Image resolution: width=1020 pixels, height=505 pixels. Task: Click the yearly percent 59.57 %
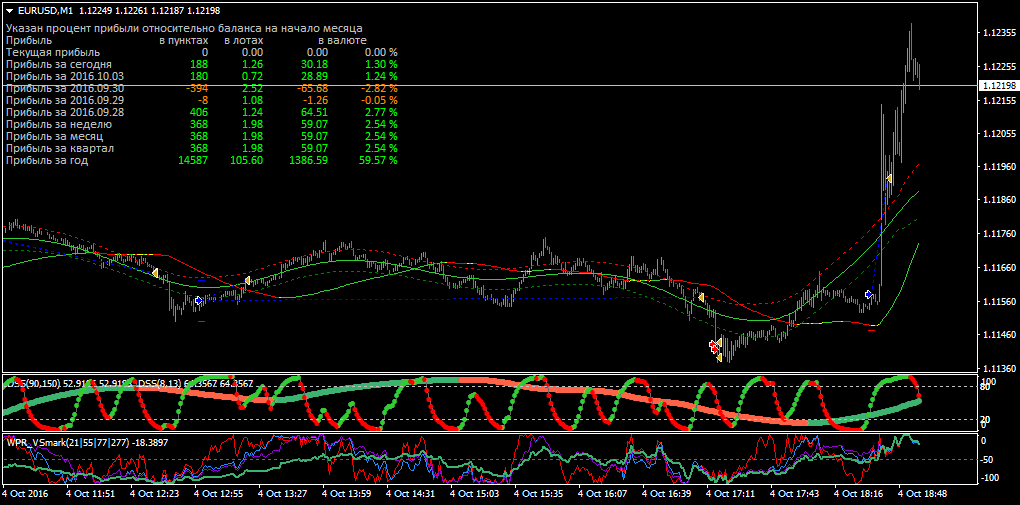(378, 160)
